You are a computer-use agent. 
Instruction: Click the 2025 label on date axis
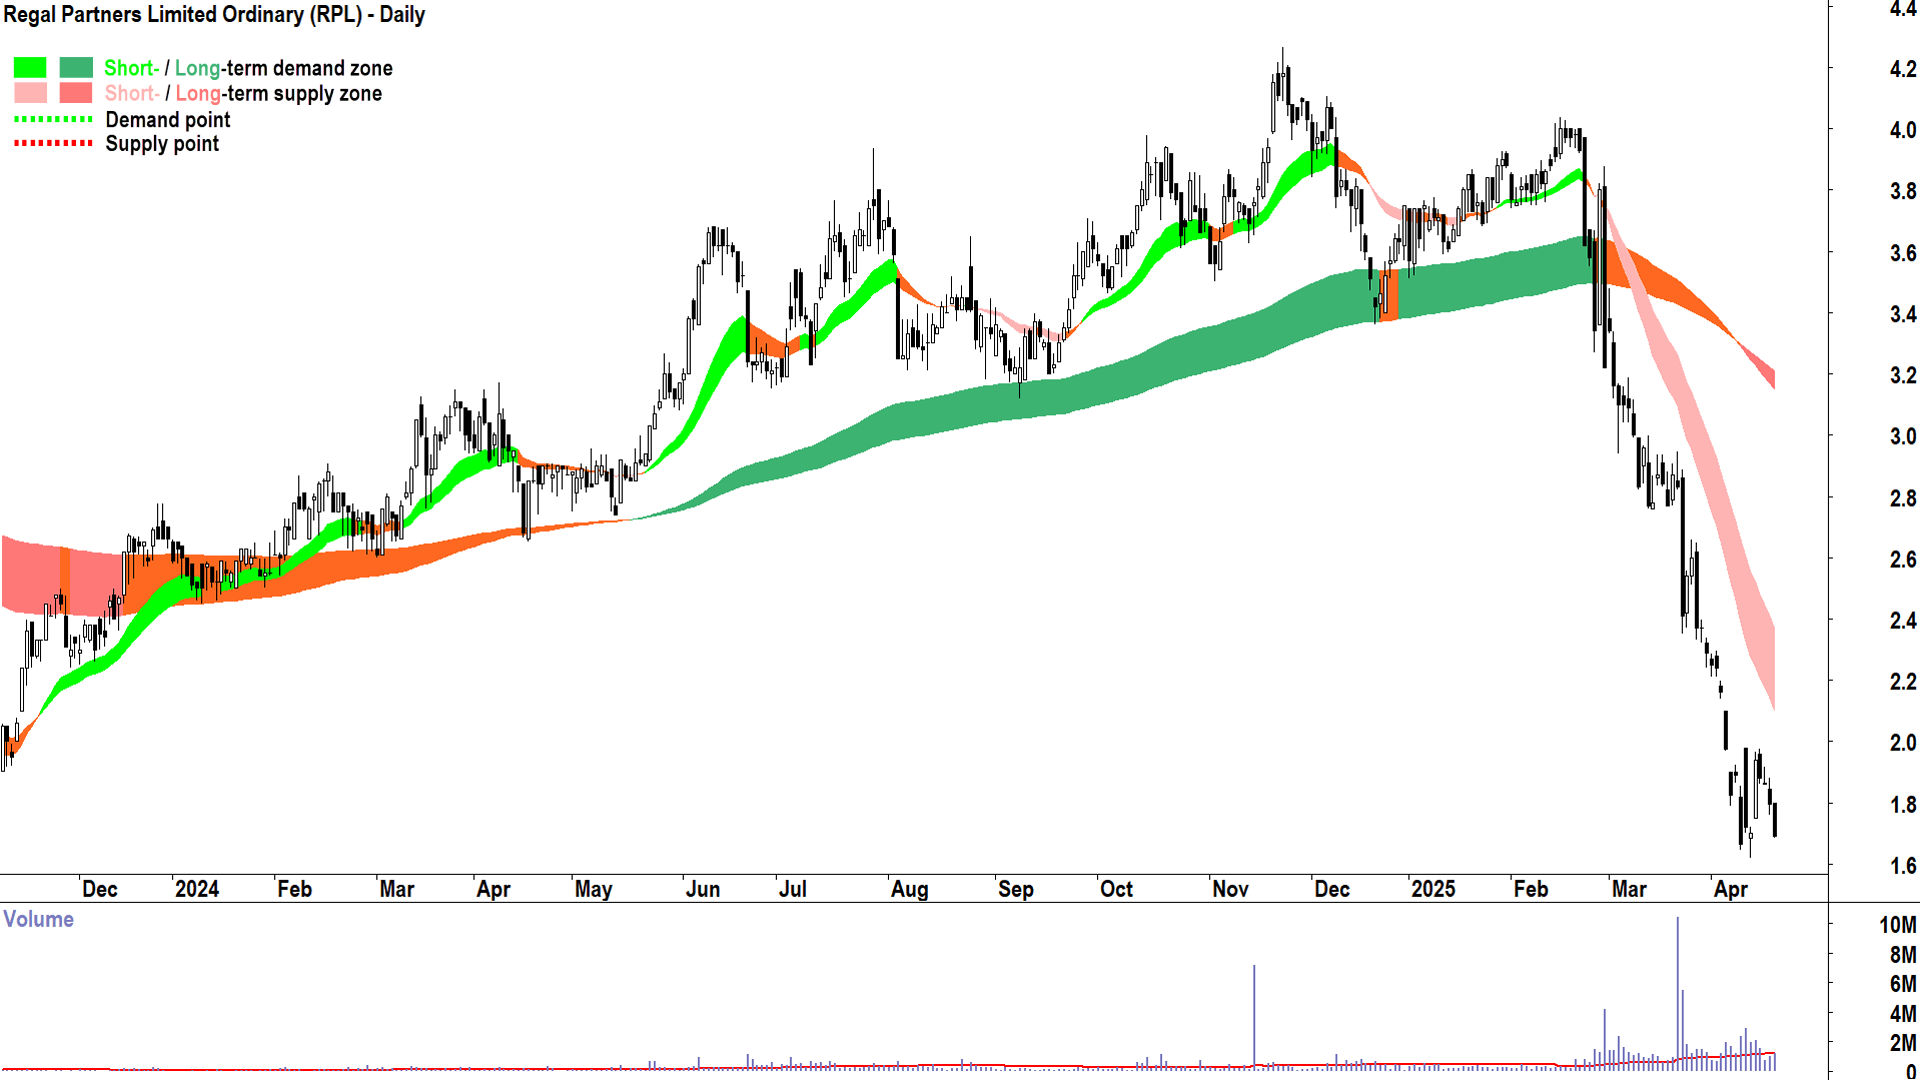[1432, 889]
